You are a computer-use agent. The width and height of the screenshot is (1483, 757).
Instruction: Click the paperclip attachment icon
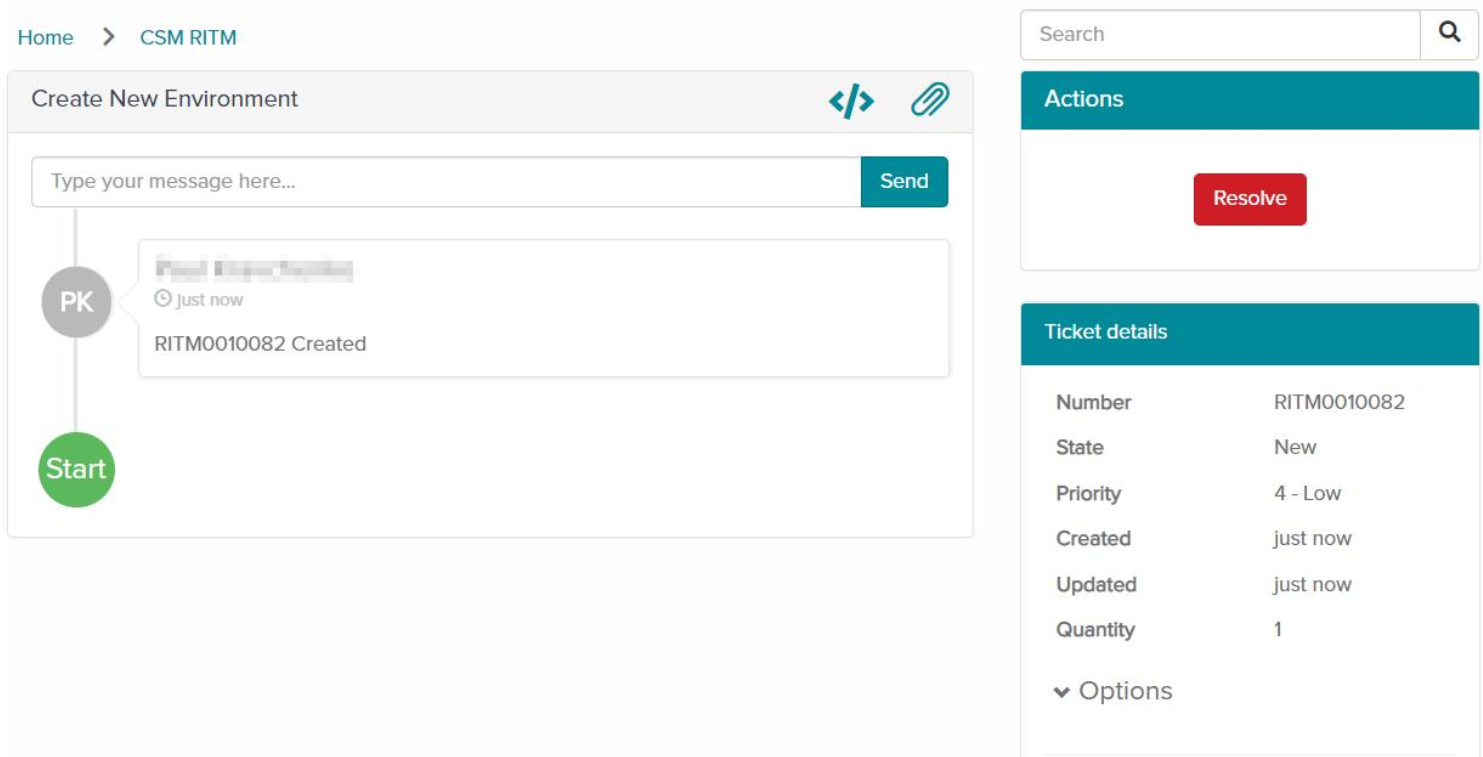point(929,100)
